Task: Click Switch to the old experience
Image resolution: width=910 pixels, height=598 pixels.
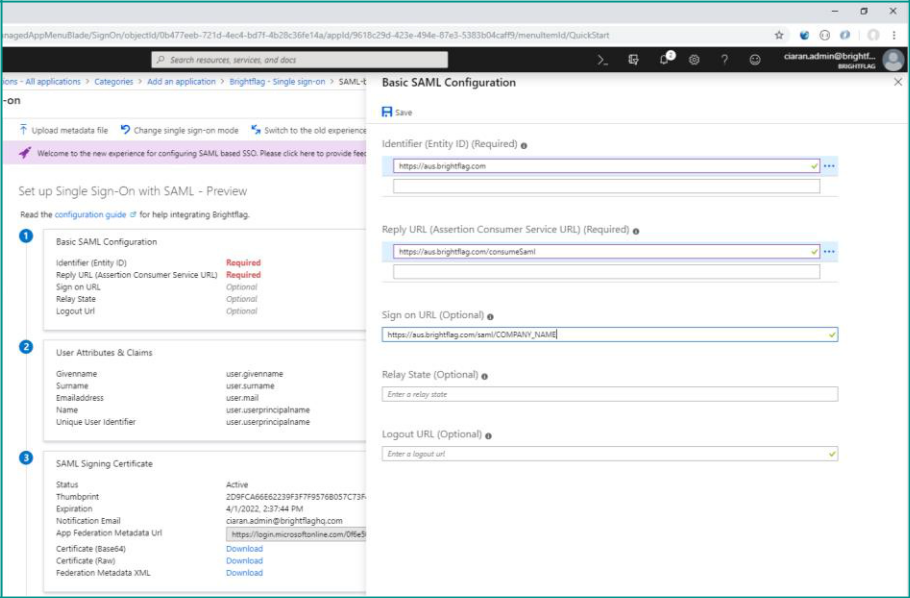Action: [309, 130]
